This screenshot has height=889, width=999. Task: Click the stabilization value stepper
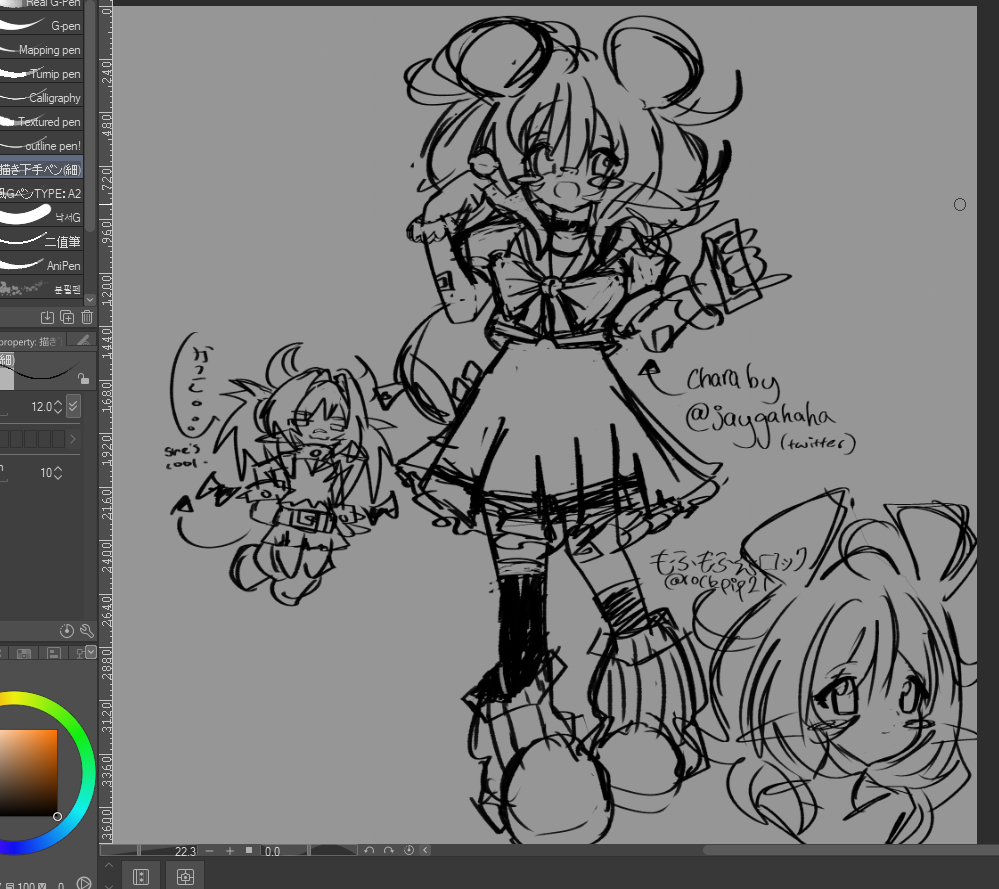(x=58, y=473)
